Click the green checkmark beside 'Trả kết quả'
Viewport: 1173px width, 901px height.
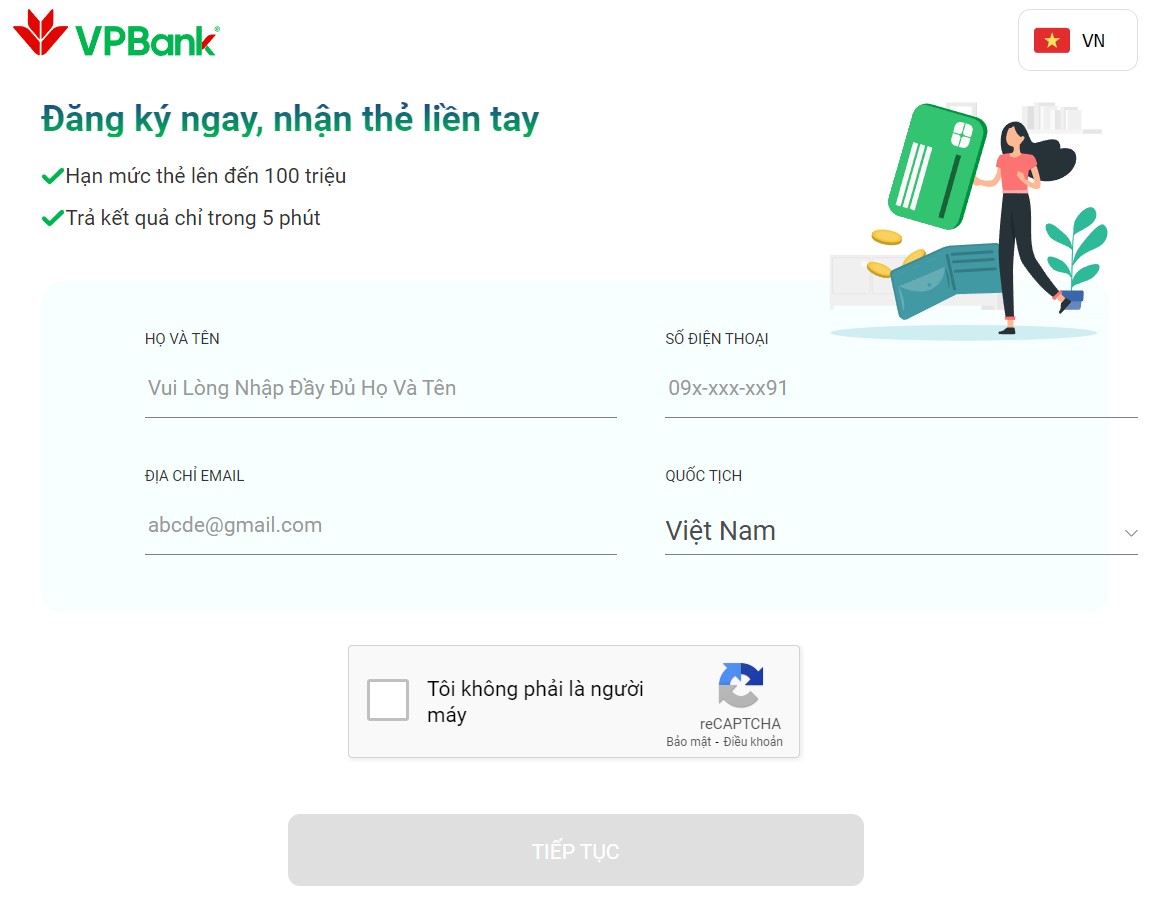[x=52, y=219]
